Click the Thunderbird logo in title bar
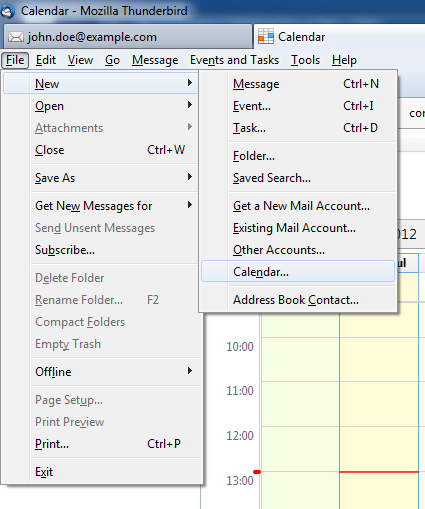425x509 pixels. coord(8,11)
